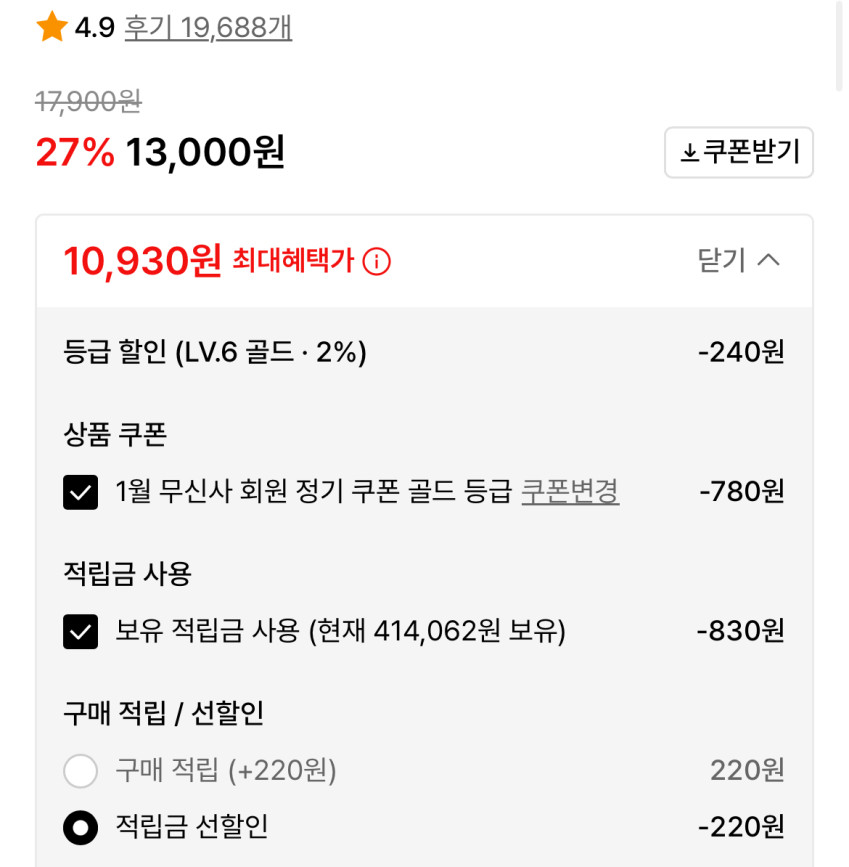
Task: Click the 최대혜택가 label
Action: [293, 262]
